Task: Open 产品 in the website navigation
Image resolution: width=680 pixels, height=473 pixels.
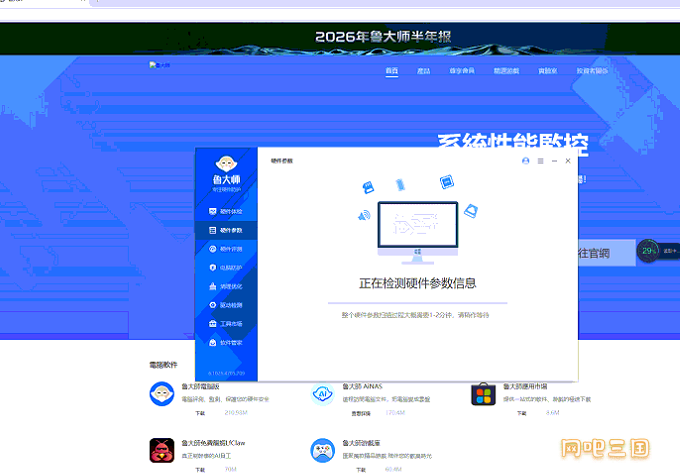Action: pyautogui.click(x=423, y=71)
